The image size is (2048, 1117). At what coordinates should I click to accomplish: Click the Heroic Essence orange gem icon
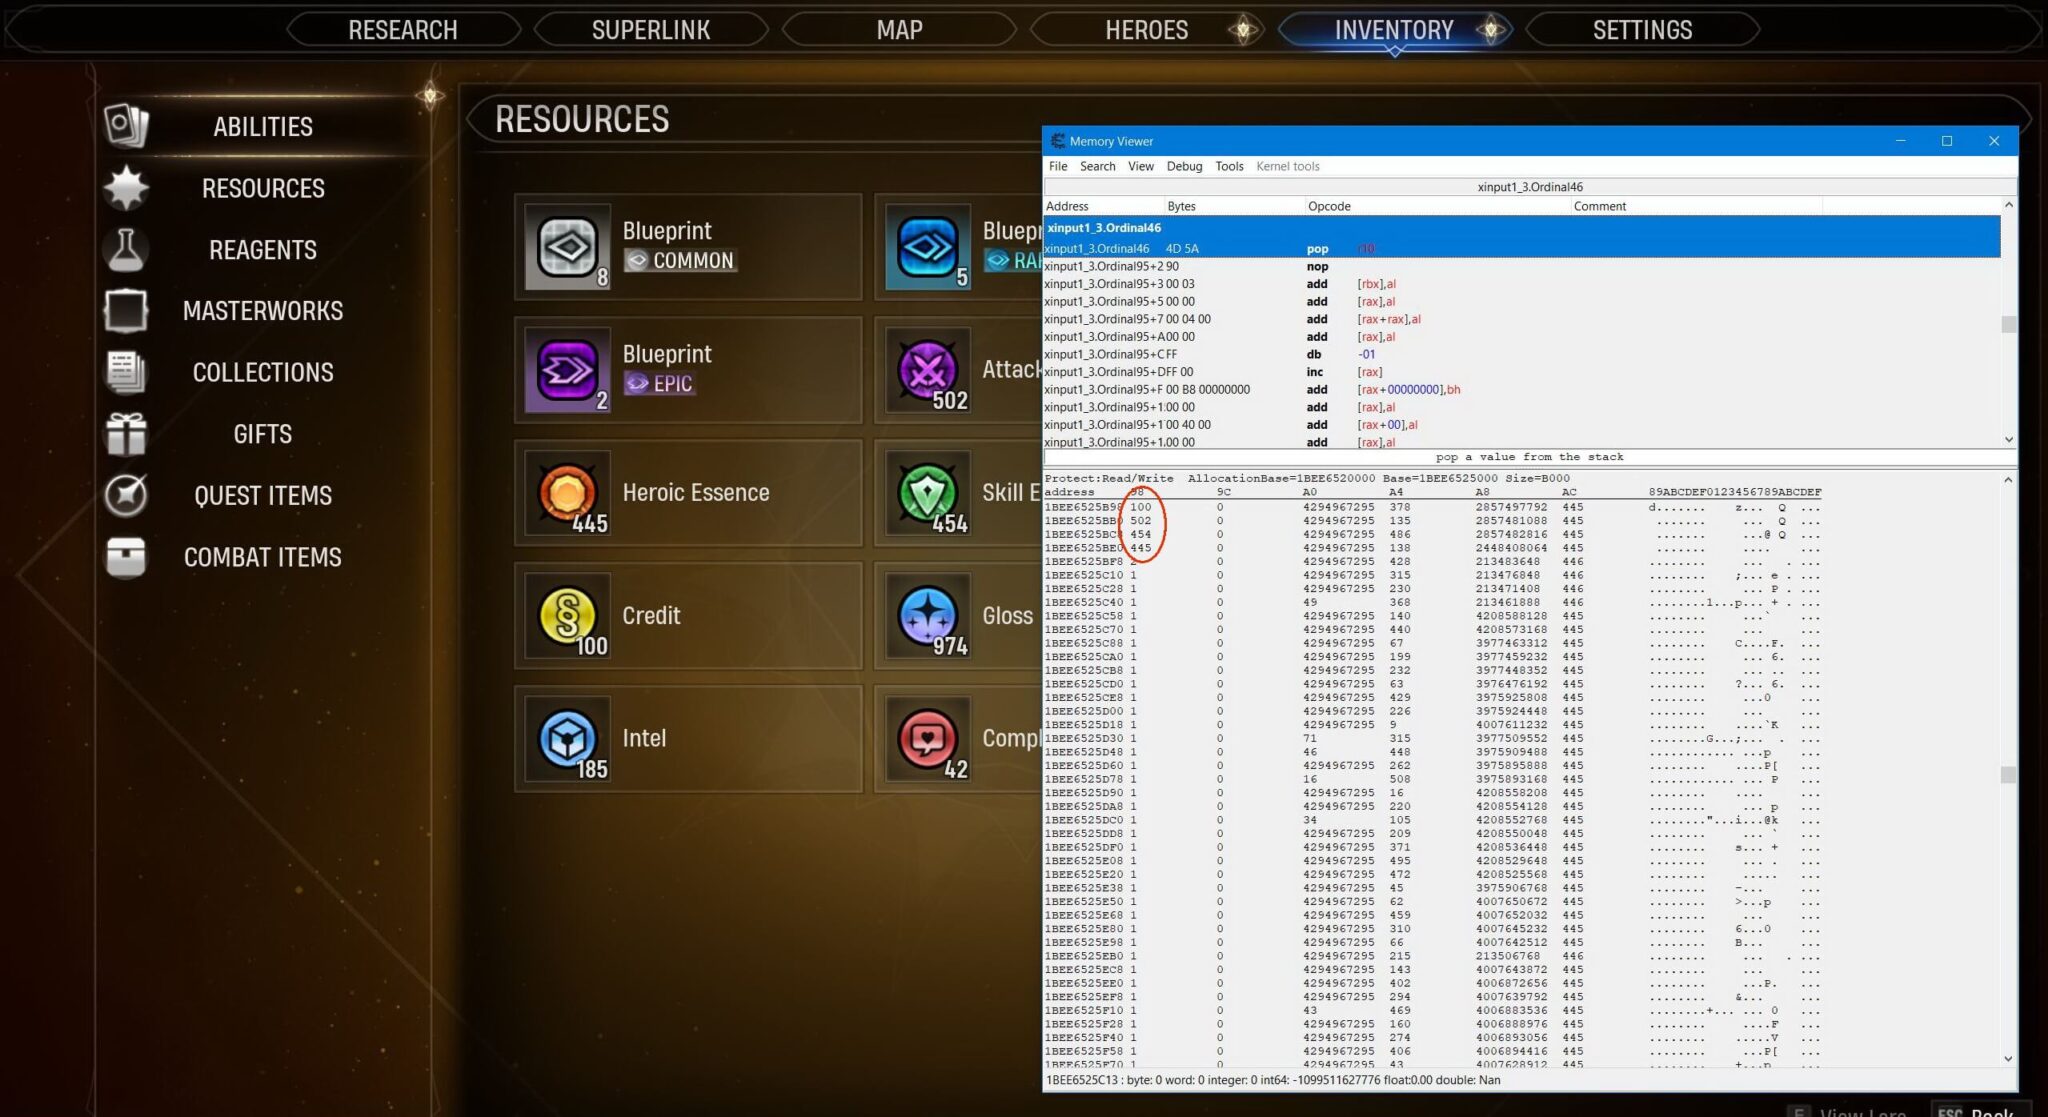pyautogui.click(x=568, y=492)
